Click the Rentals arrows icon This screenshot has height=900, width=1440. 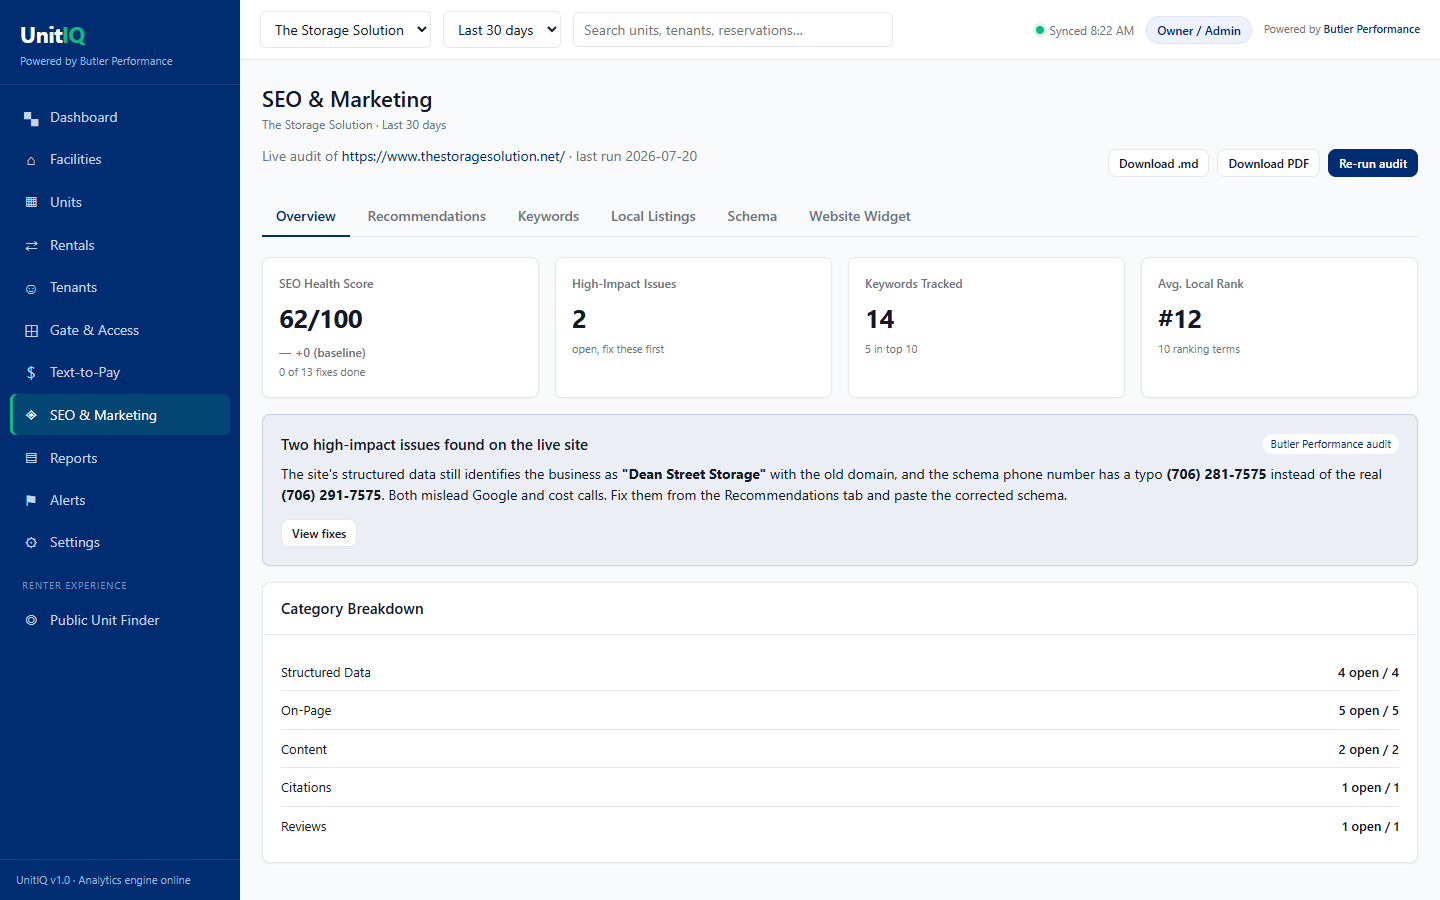point(31,245)
